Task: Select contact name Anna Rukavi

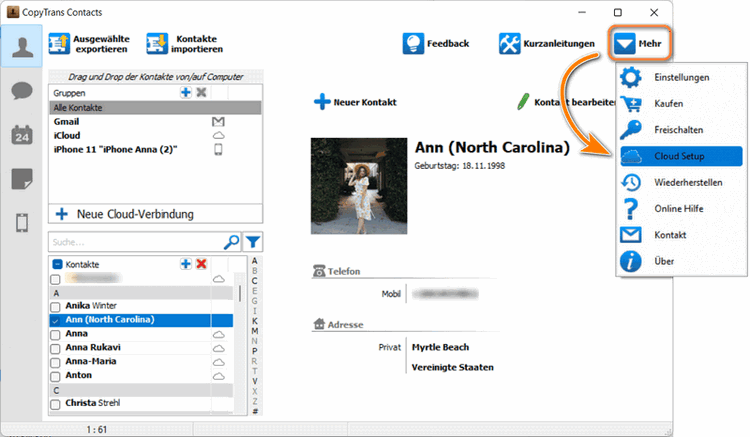Action: click(x=93, y=347)
